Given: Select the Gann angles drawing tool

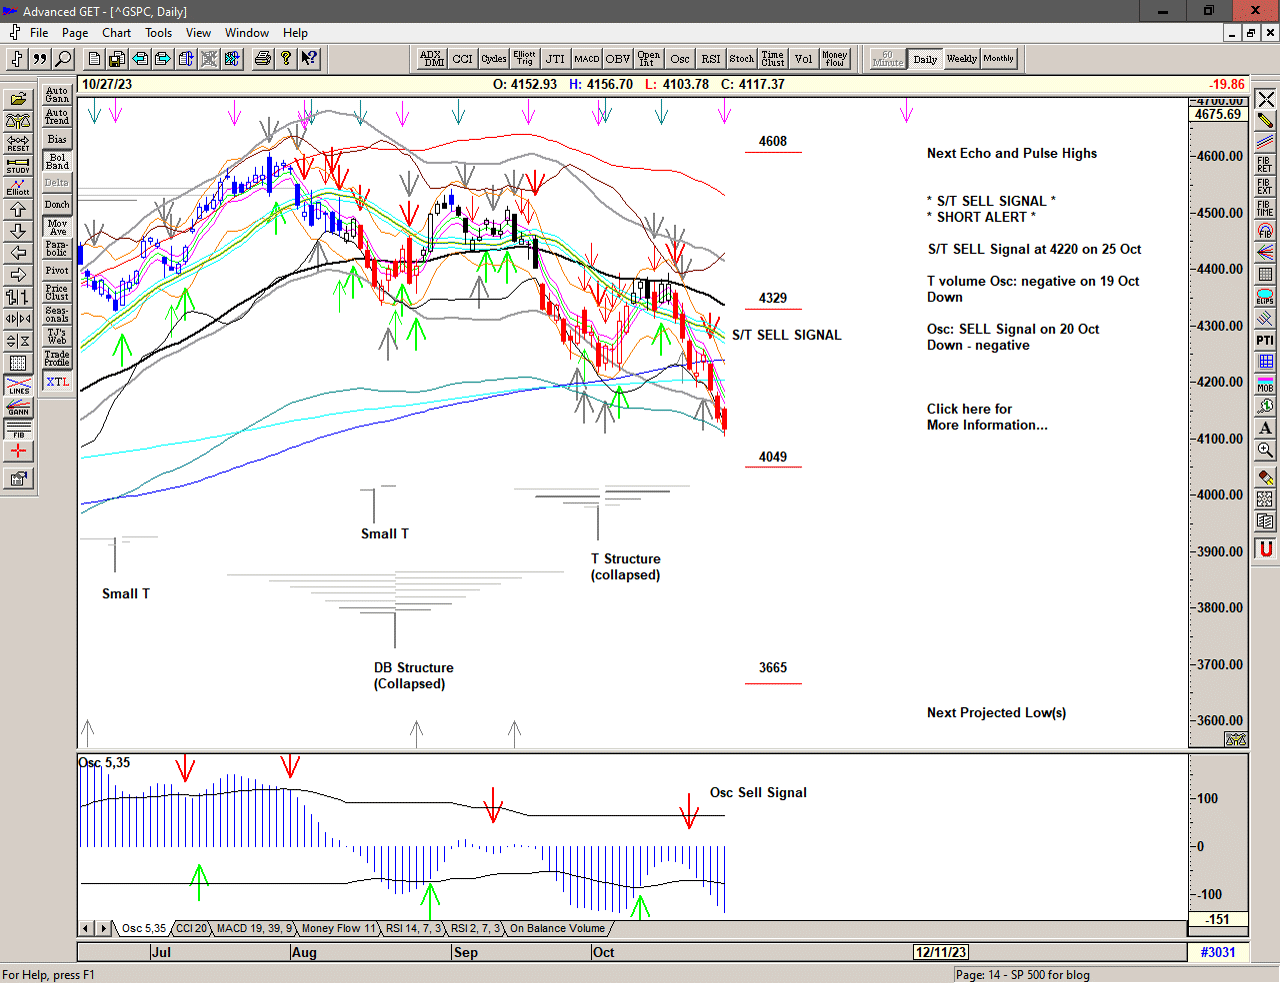Looking at the screenshot, I should click(x=18, y=407).
